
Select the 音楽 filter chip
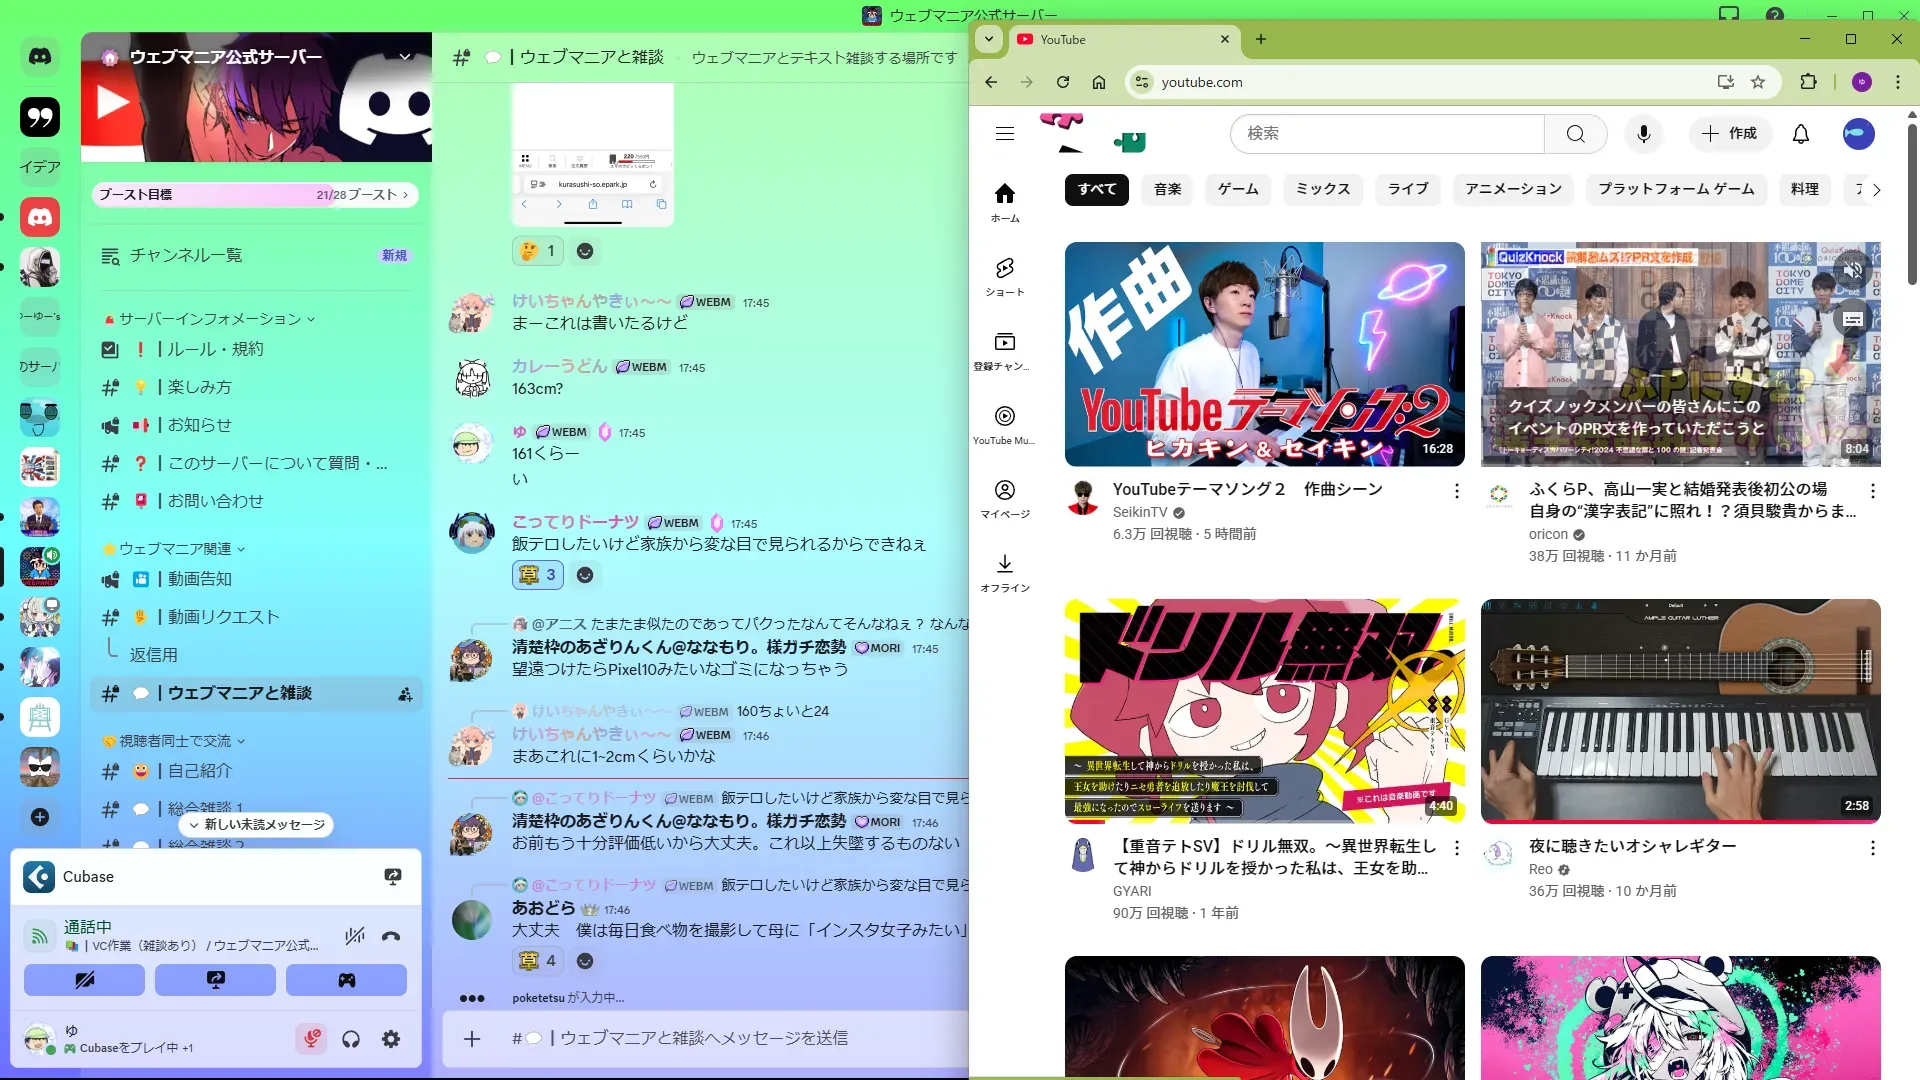click(x=1167, y=189)
